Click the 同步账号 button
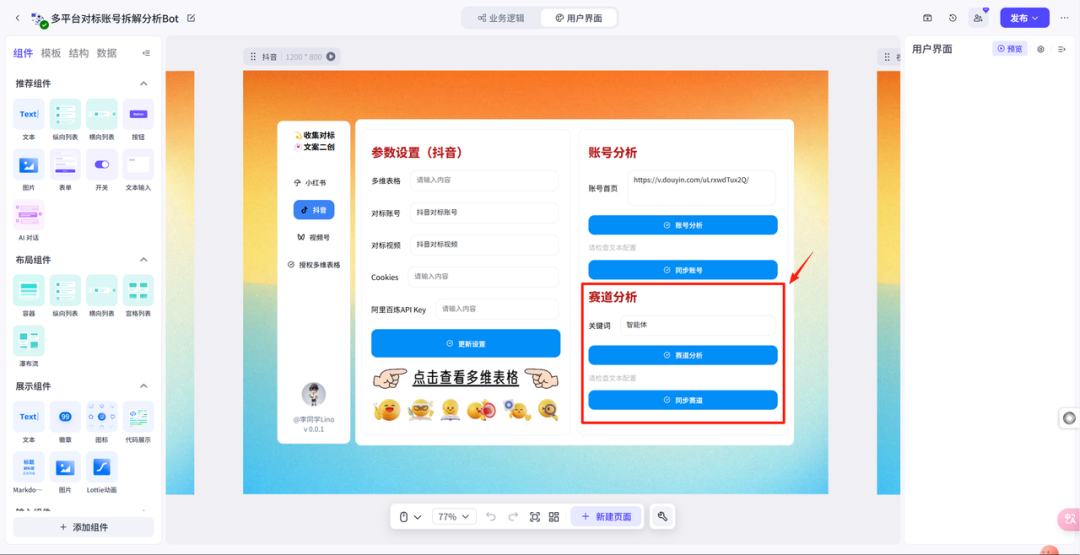1080x555 pixels. tap(683, 270)
